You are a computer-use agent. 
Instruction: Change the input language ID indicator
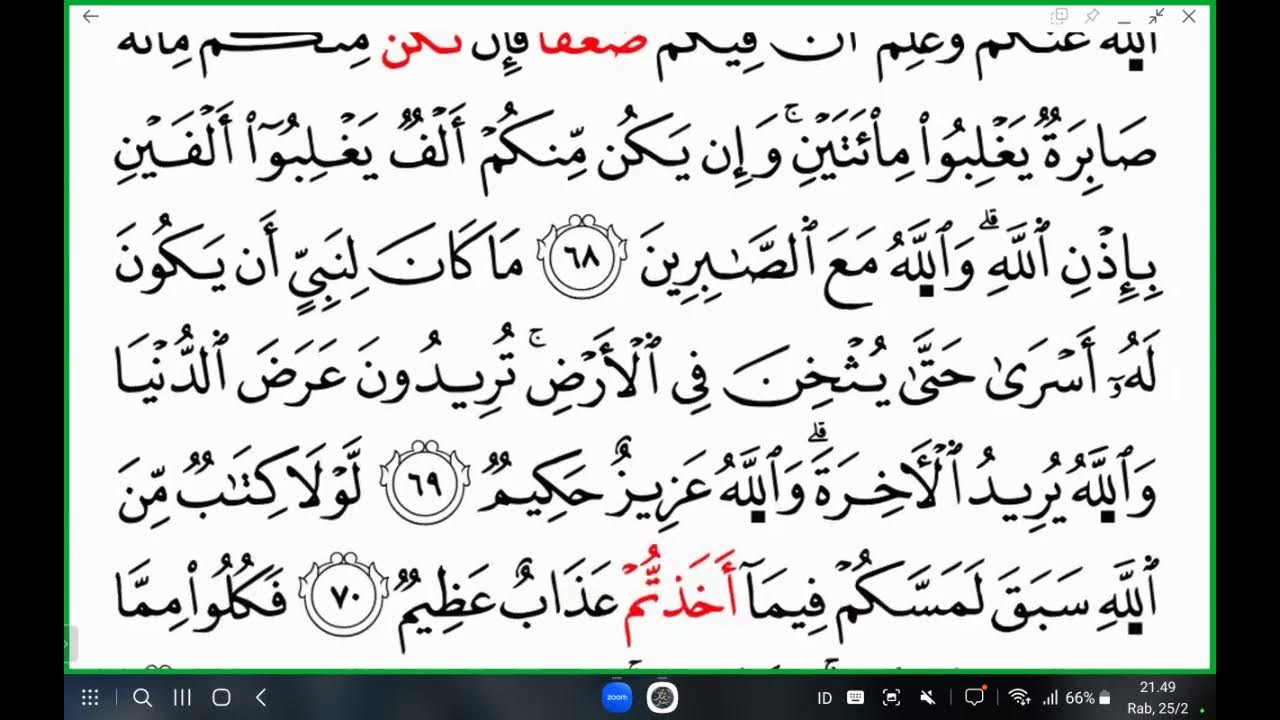click(x=825, y=698)
